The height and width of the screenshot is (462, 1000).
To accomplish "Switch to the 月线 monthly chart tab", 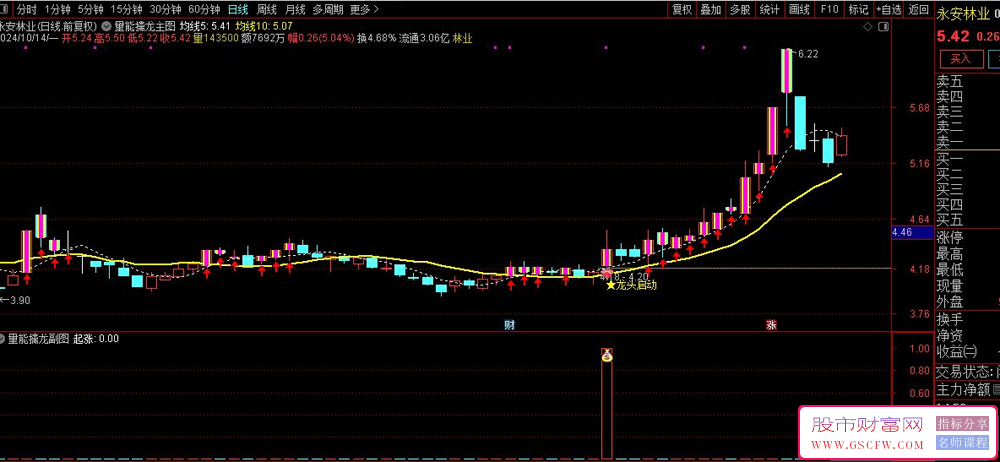I will 295,10.
